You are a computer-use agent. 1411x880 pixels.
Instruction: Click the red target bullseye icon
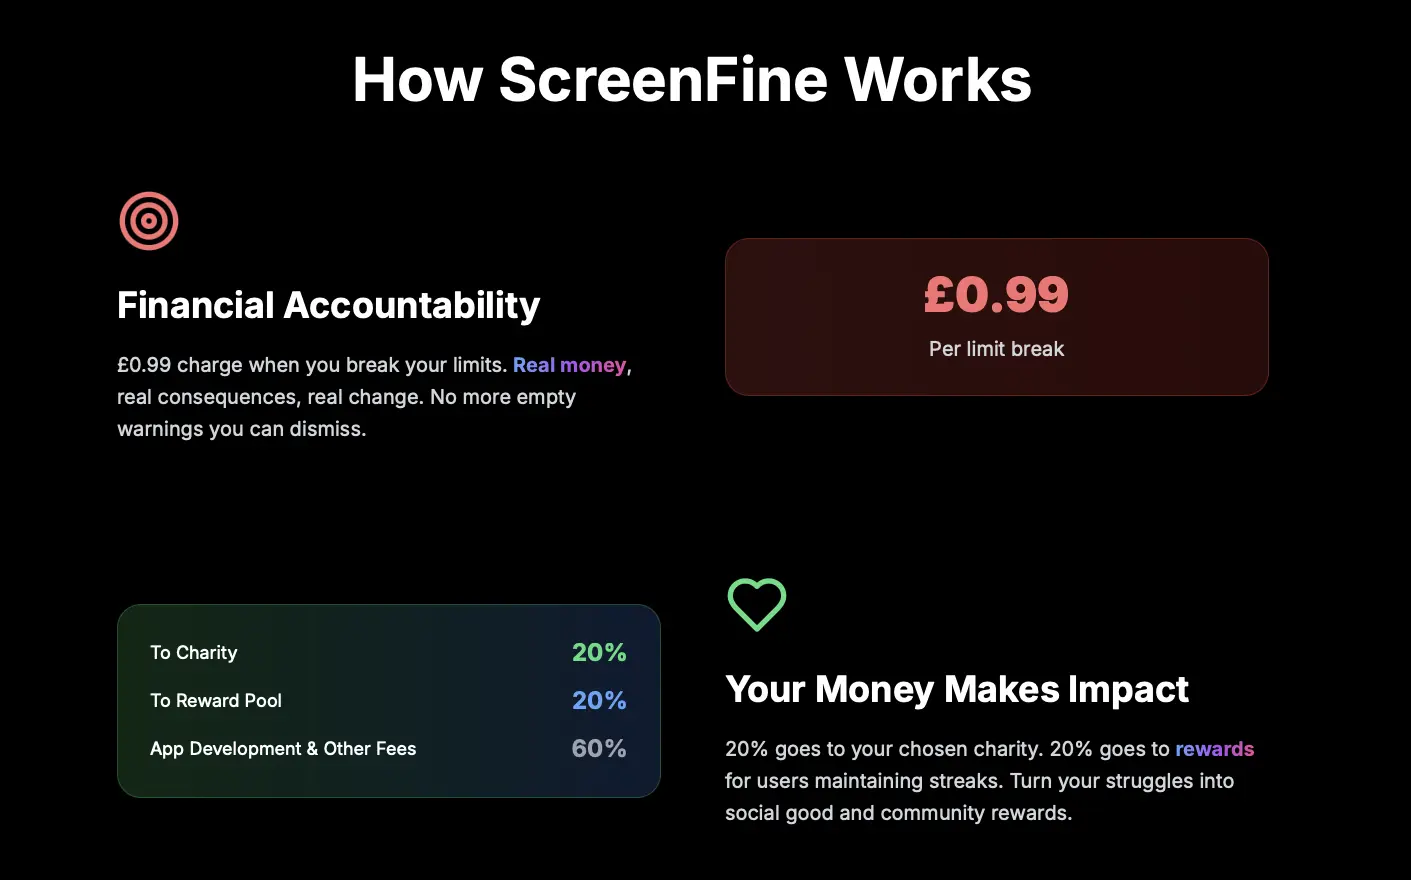149,221
